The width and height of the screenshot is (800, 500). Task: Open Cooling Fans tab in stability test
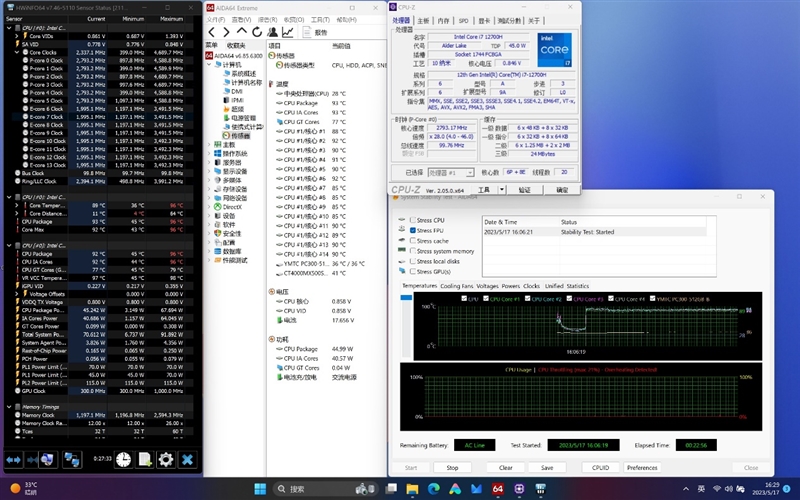[x=457, y=286]
